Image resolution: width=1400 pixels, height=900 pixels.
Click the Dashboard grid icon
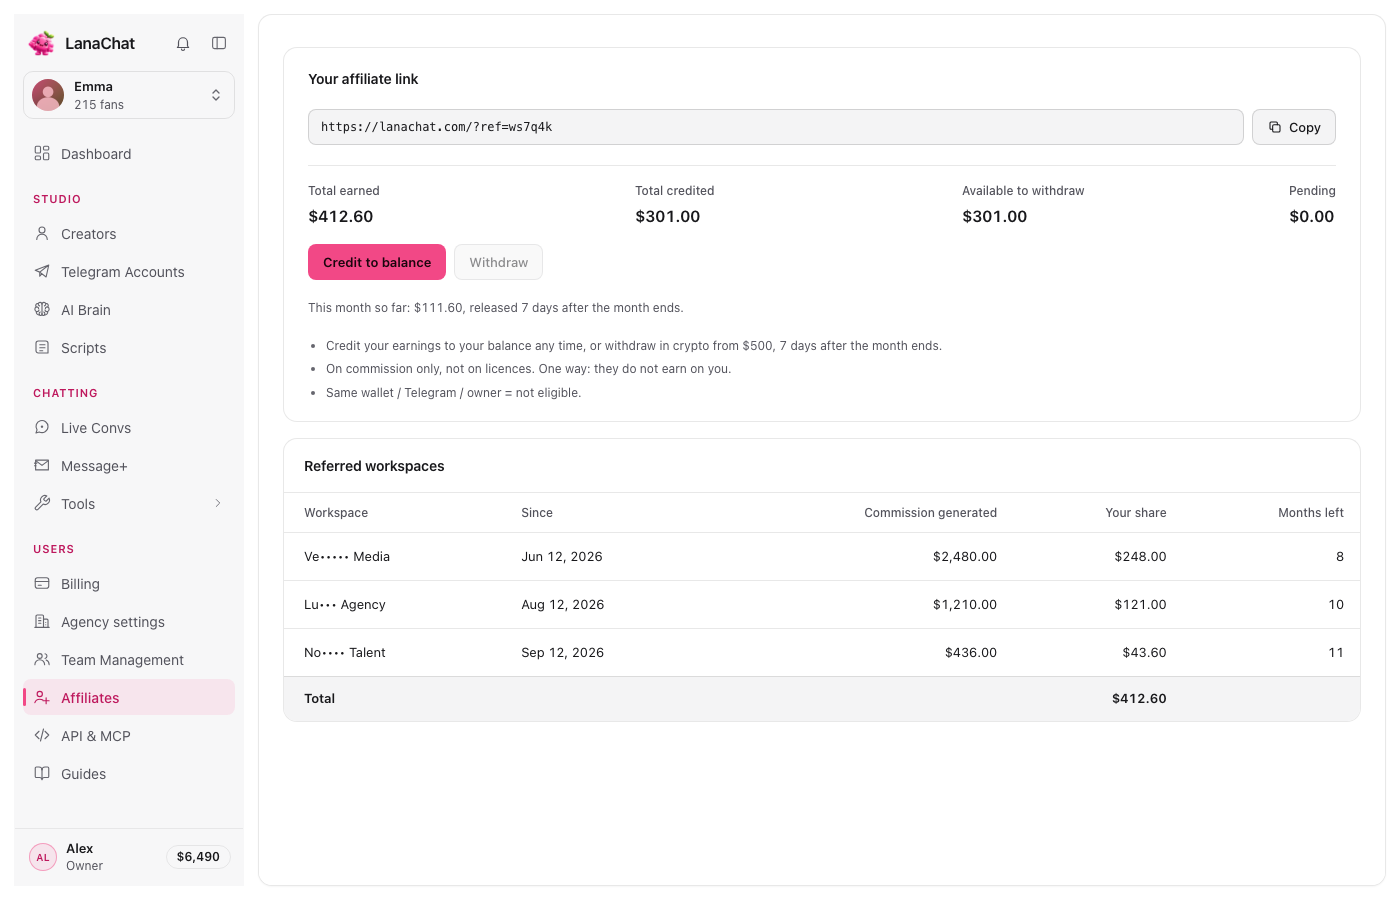point(42,153)
